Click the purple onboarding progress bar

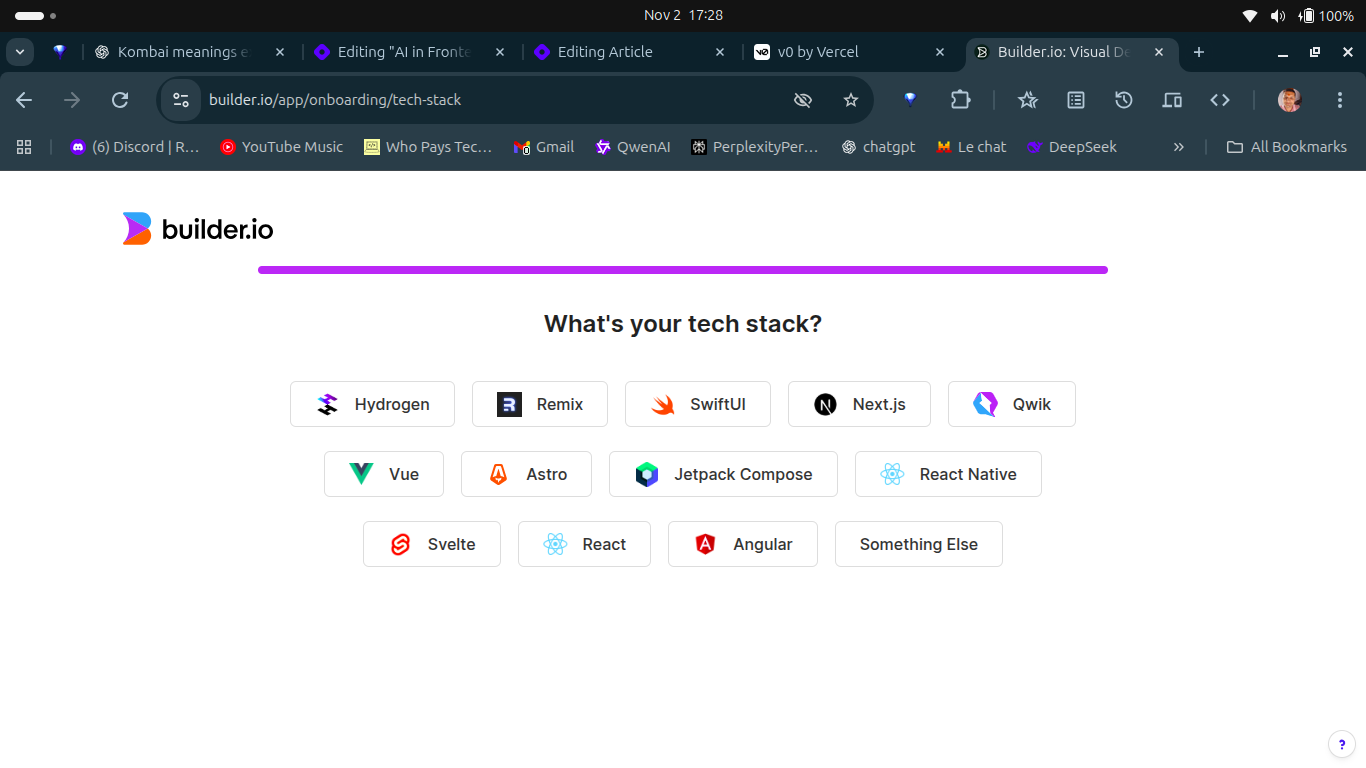683,269
